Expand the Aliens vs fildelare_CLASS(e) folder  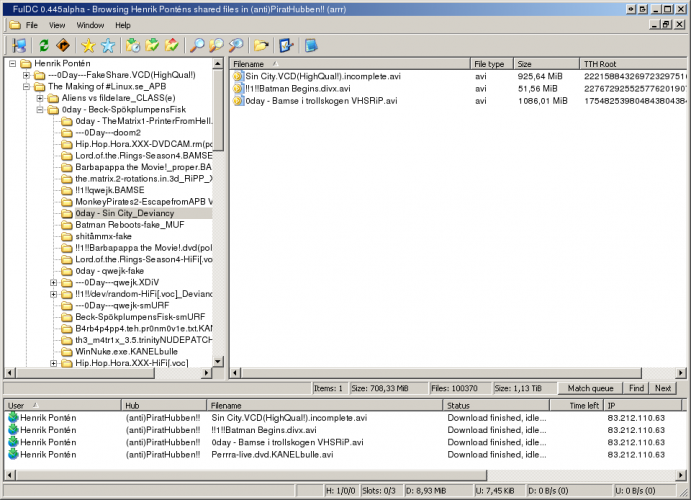pos(40,99)
